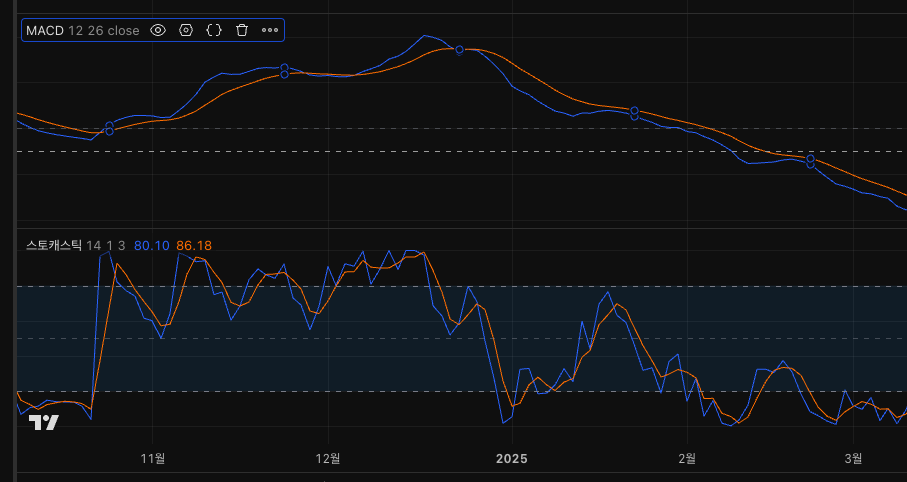Select the 스토캐스틱 14 1 3 indicator legend
This screenshot has height=482, width=907.
tap(75, 246)
